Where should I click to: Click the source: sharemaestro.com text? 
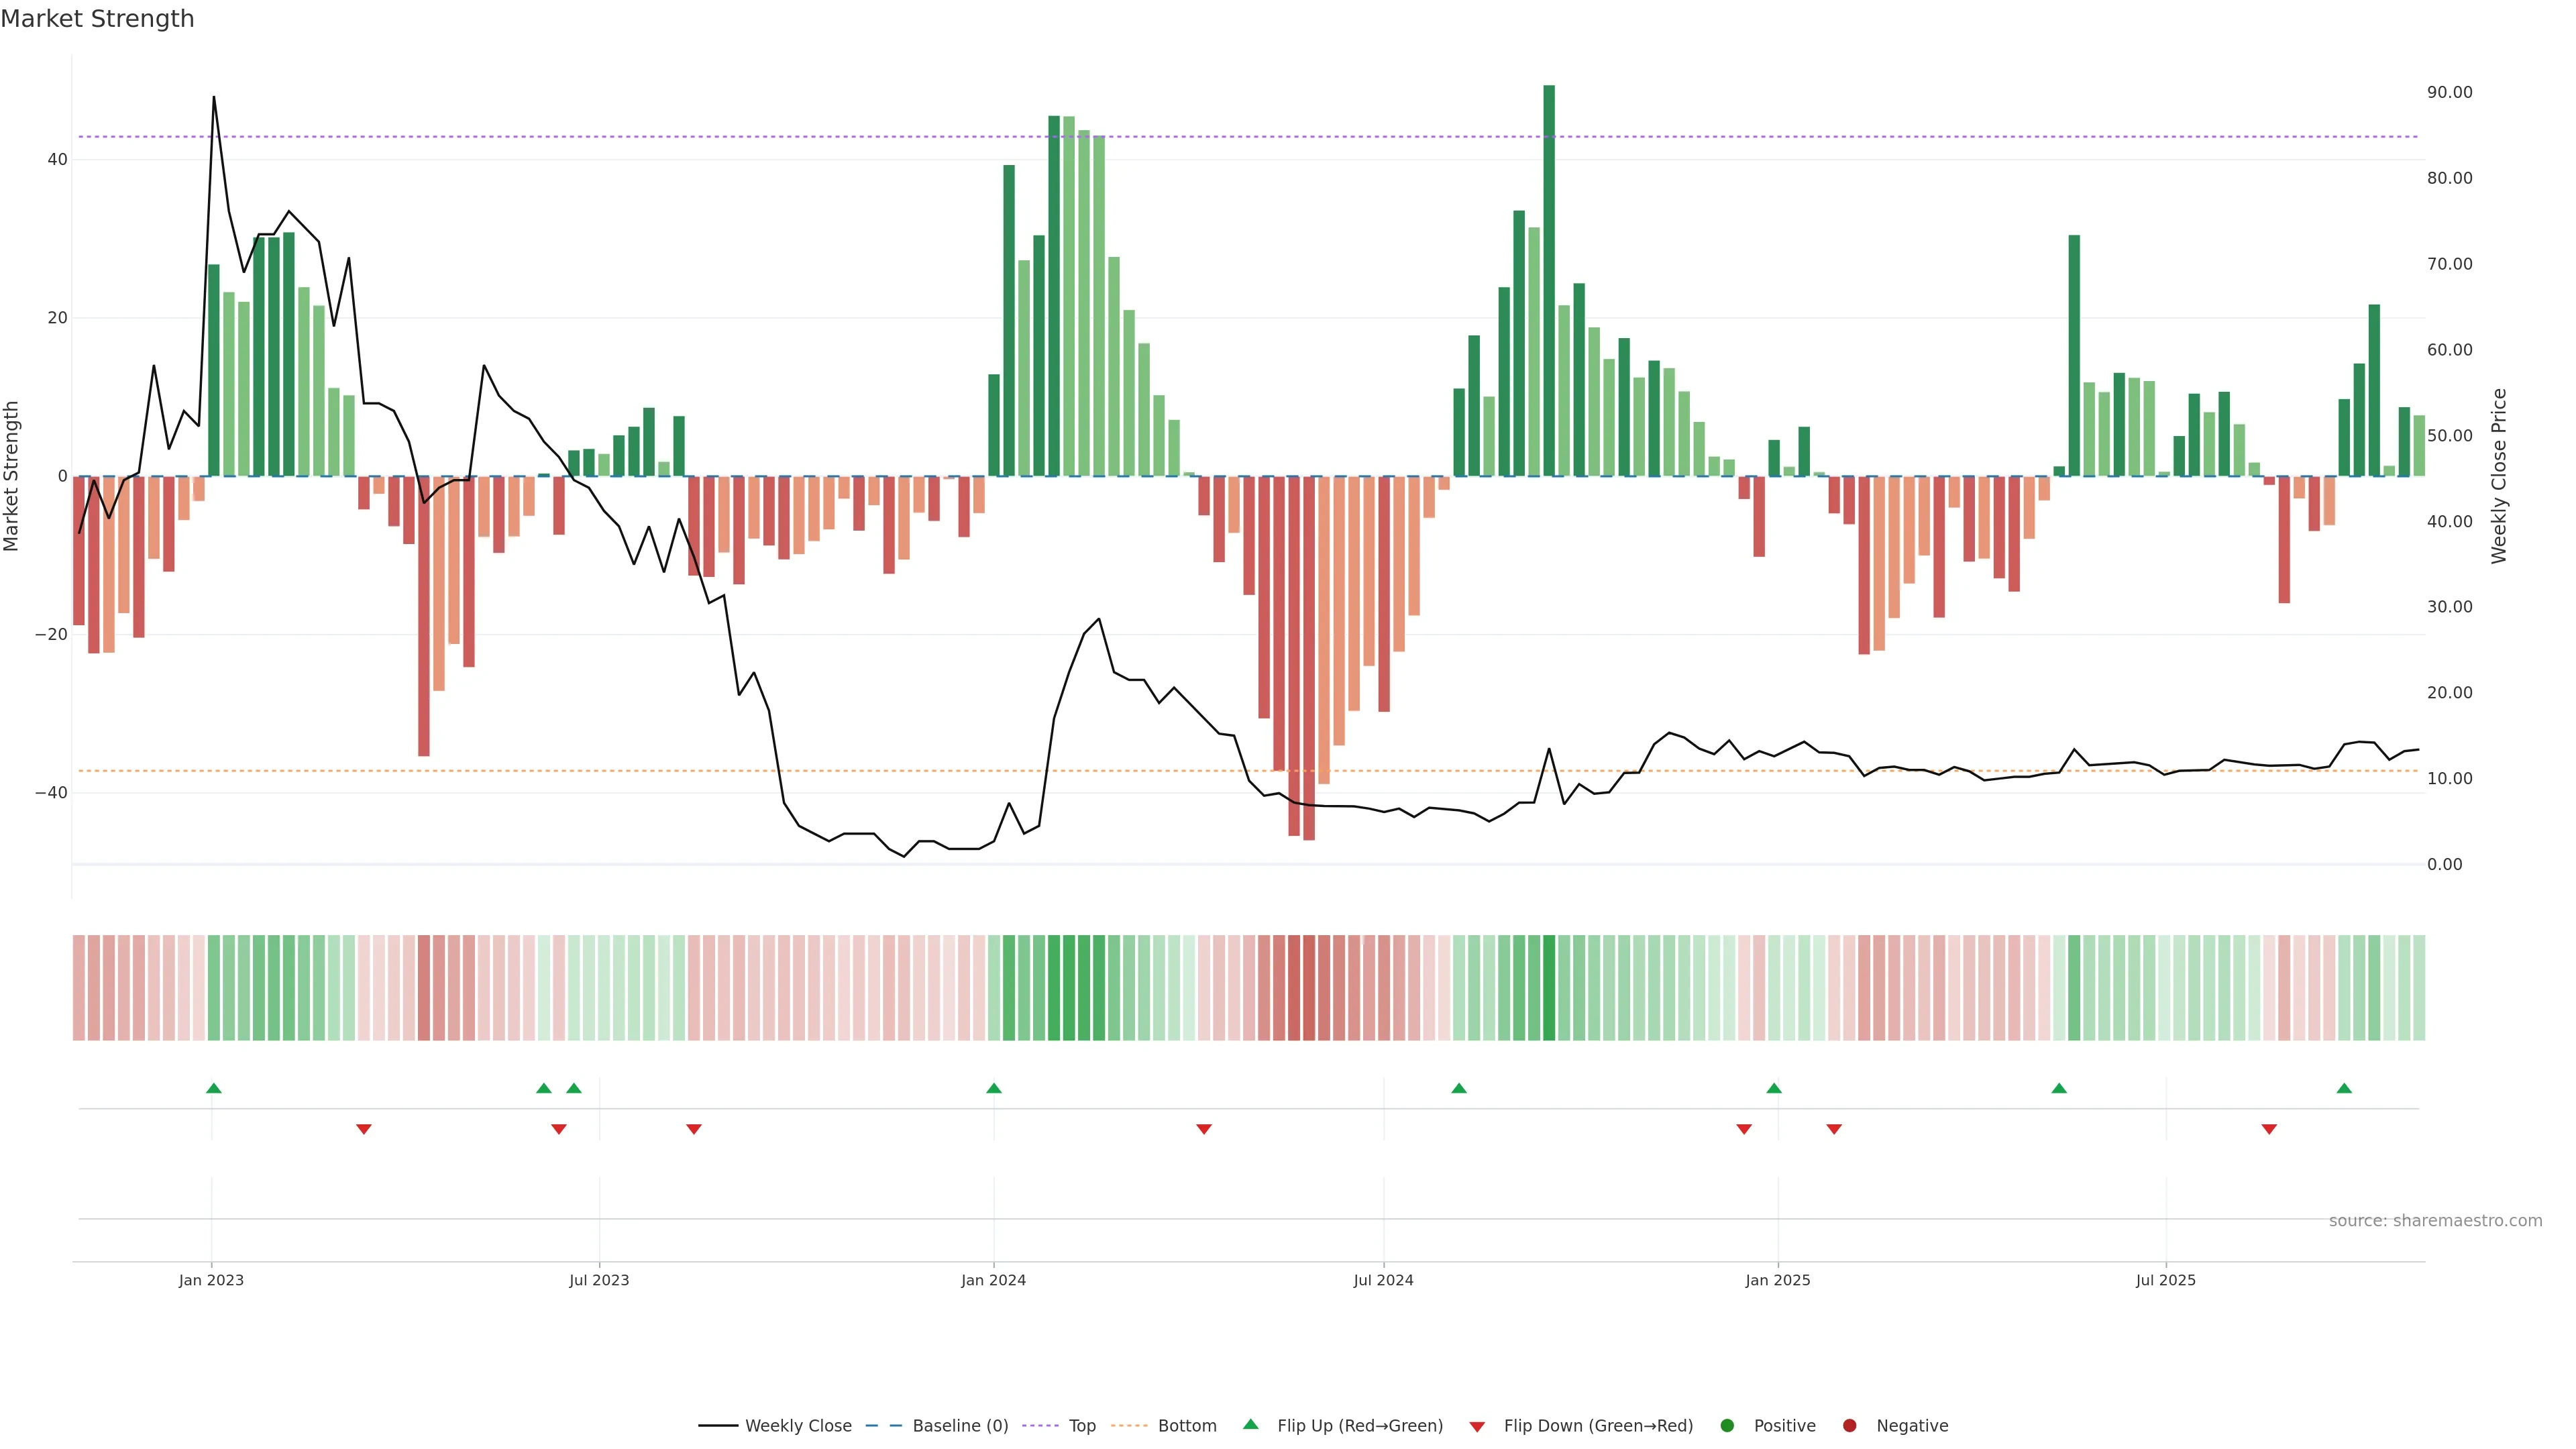(x=2435, y=1221)
